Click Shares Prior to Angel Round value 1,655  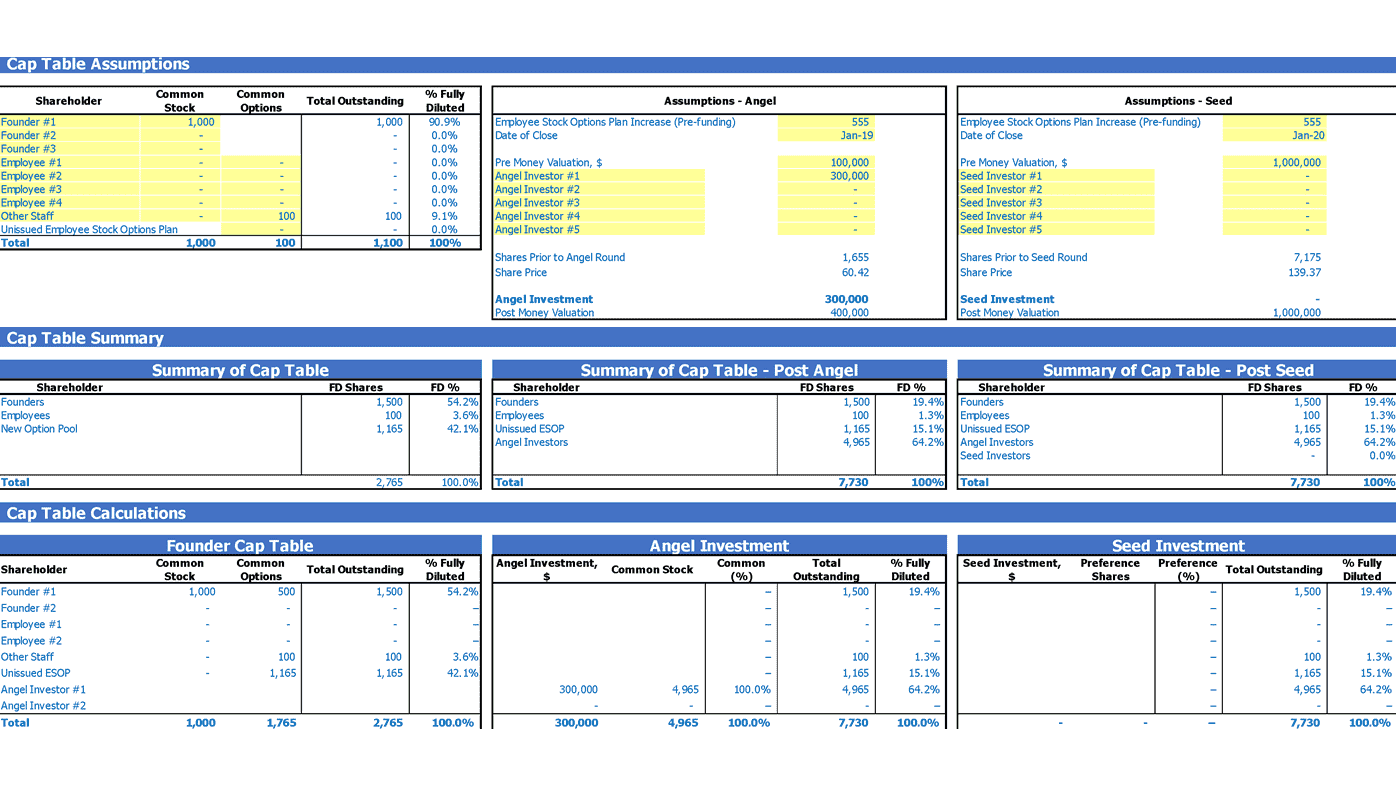[855, 257]
